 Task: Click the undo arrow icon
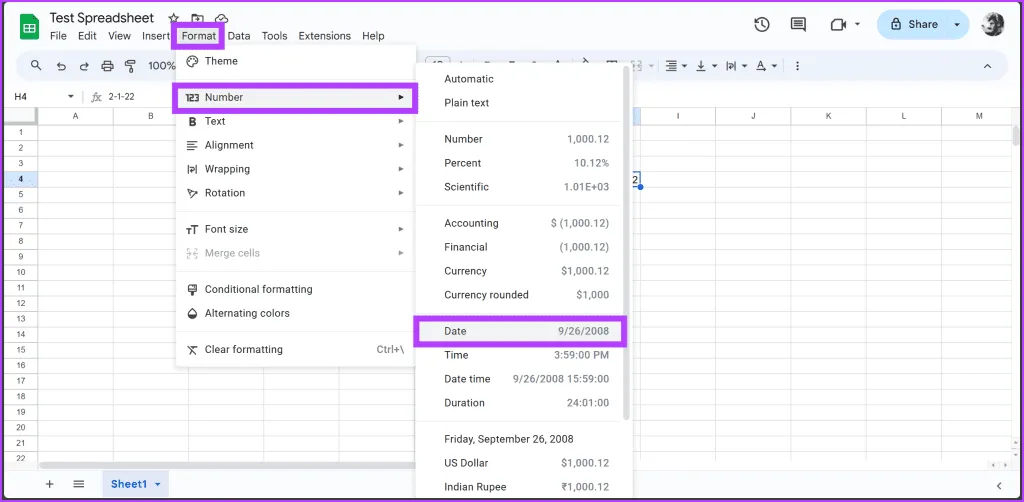coord(62,66)
